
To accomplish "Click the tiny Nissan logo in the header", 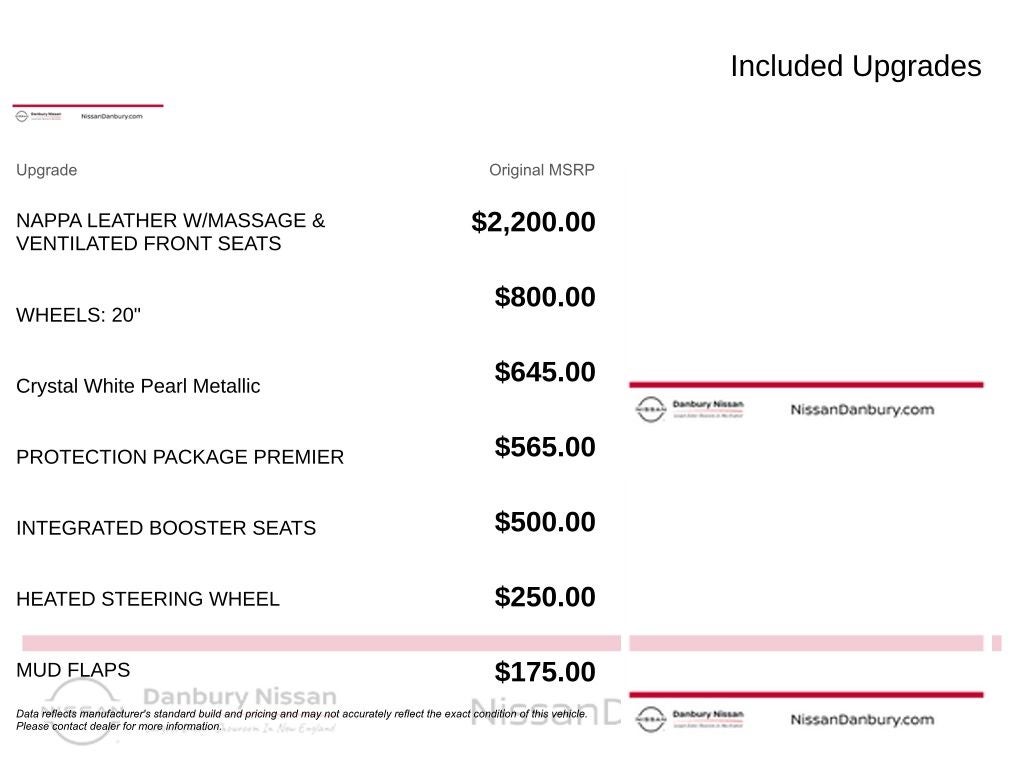I will pyautogui.click(x=21, y=116).
